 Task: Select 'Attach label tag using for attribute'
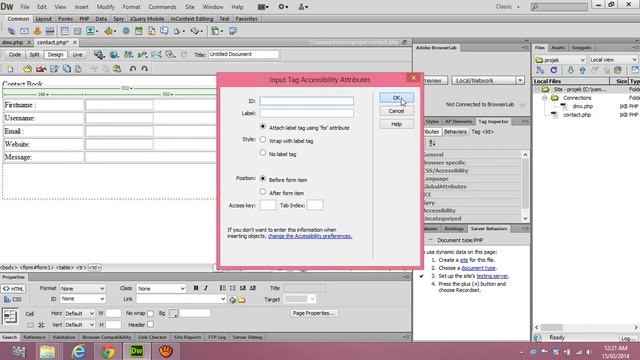tap(263, 127)
